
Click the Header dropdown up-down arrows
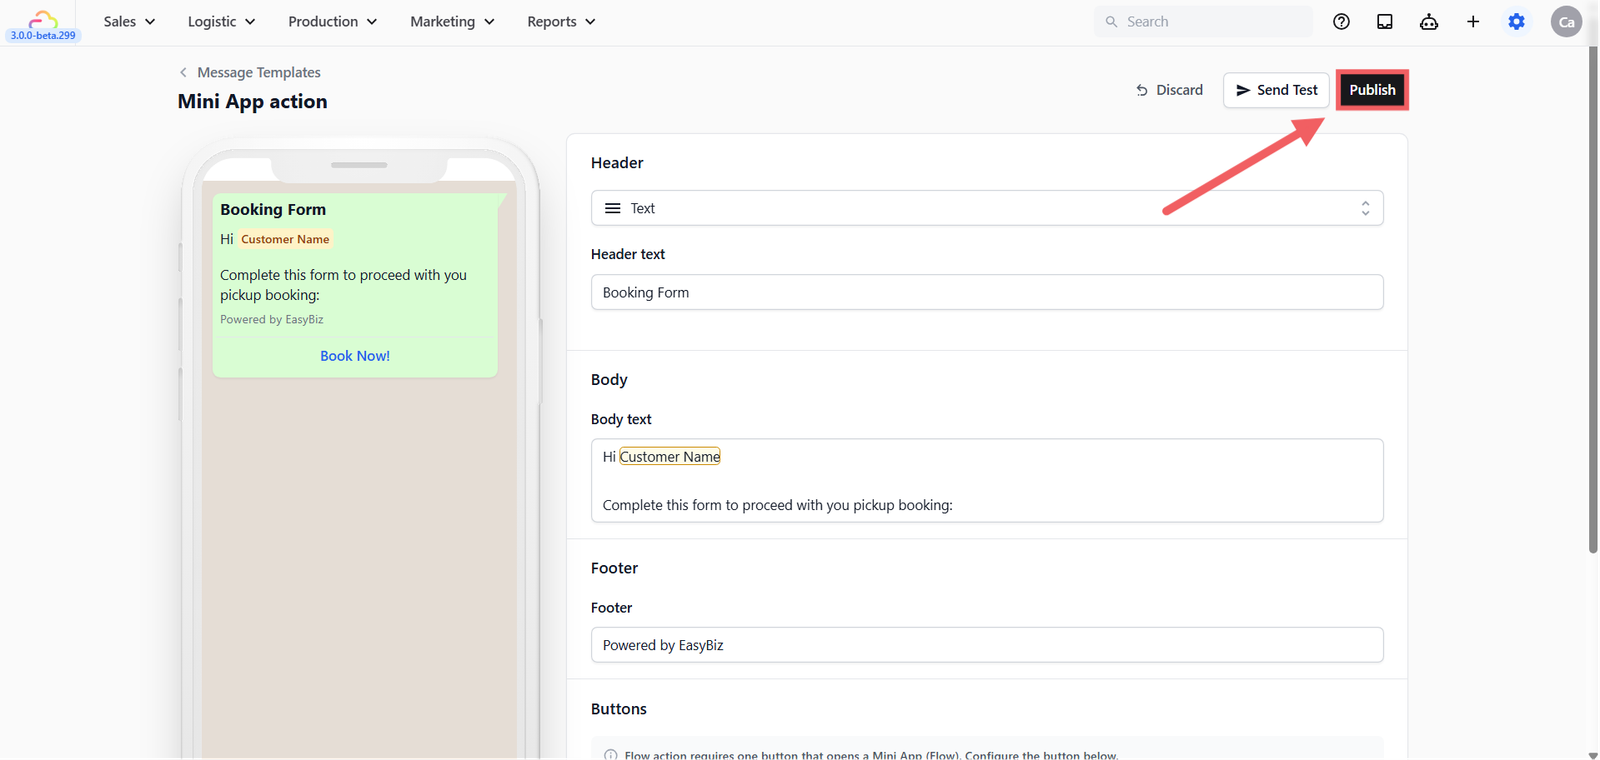click(1365, 208)
